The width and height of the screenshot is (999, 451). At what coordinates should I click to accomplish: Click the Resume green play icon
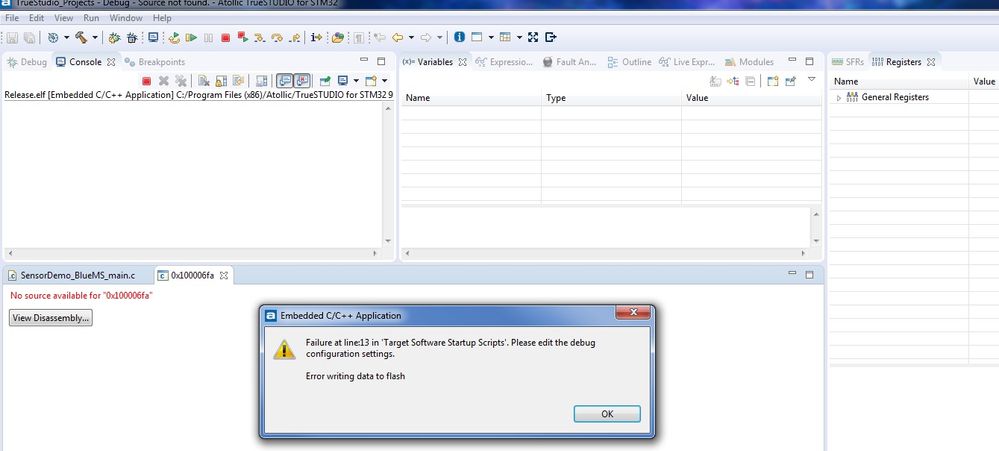pos(191,38)
